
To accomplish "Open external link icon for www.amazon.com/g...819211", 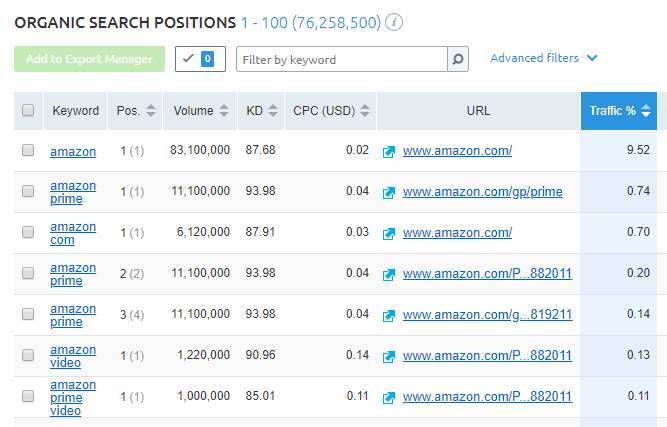I will coord(389,316).
